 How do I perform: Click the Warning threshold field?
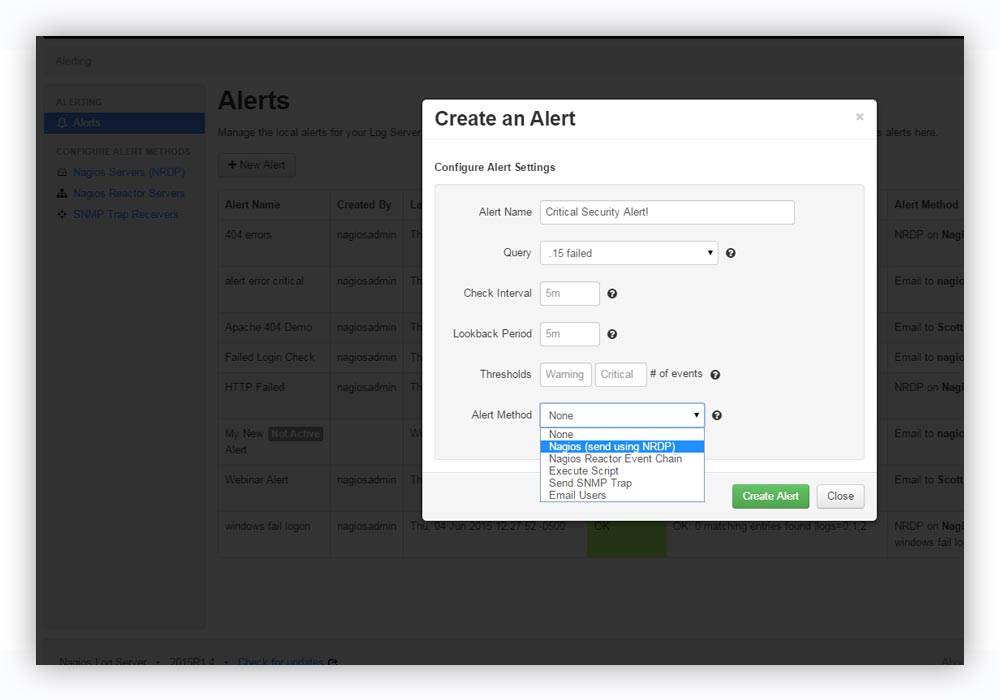566,374
